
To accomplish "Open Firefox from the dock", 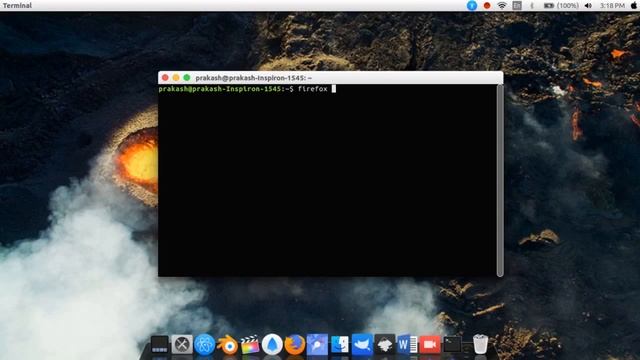I will tap(295, 345).
